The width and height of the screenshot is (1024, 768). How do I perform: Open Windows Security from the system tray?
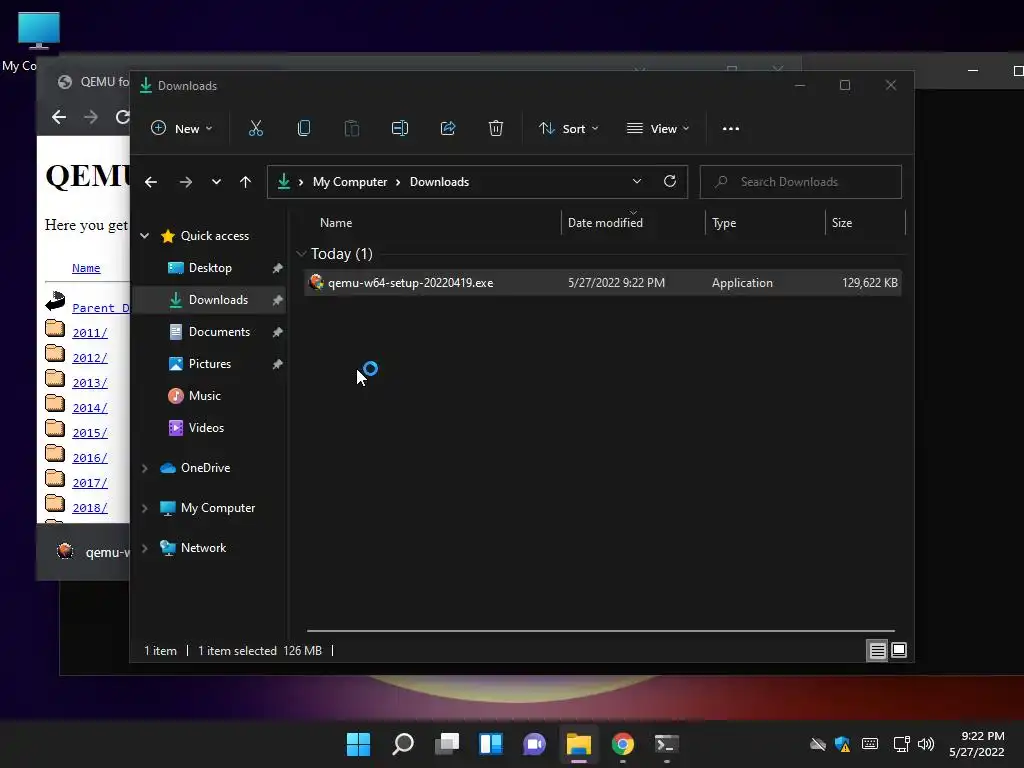click(842, 744)
